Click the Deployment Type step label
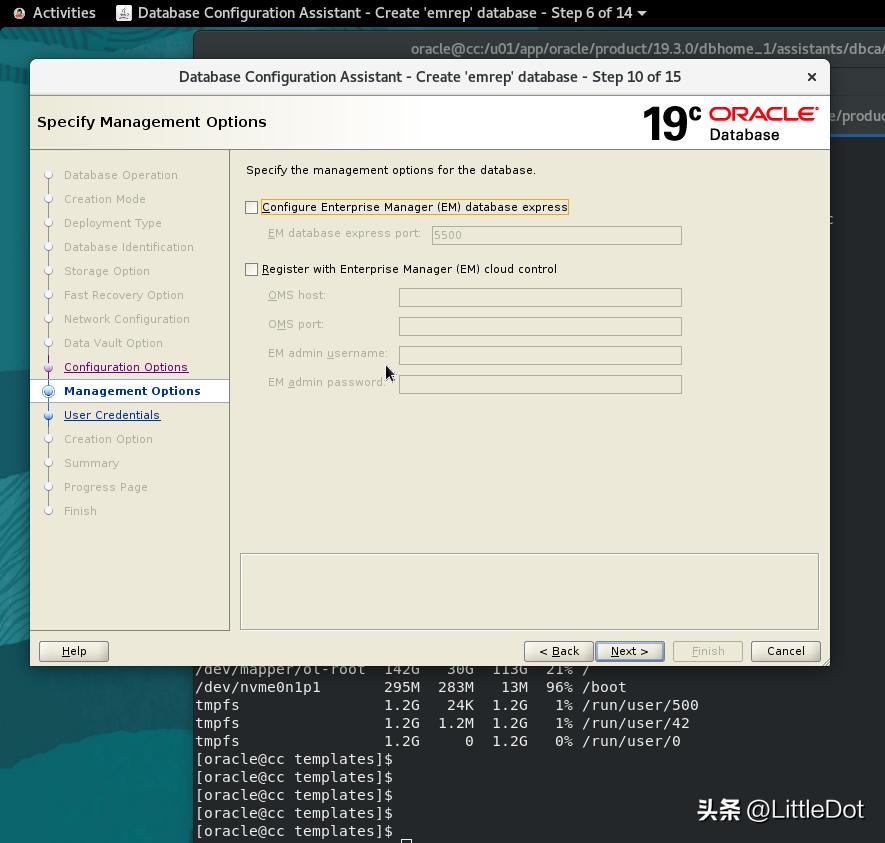The image size is (885, 843). (113, 223)
